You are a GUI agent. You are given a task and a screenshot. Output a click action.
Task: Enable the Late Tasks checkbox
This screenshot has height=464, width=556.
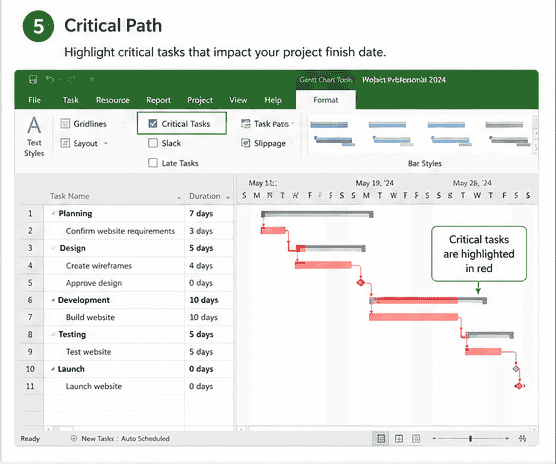point(153,163)
